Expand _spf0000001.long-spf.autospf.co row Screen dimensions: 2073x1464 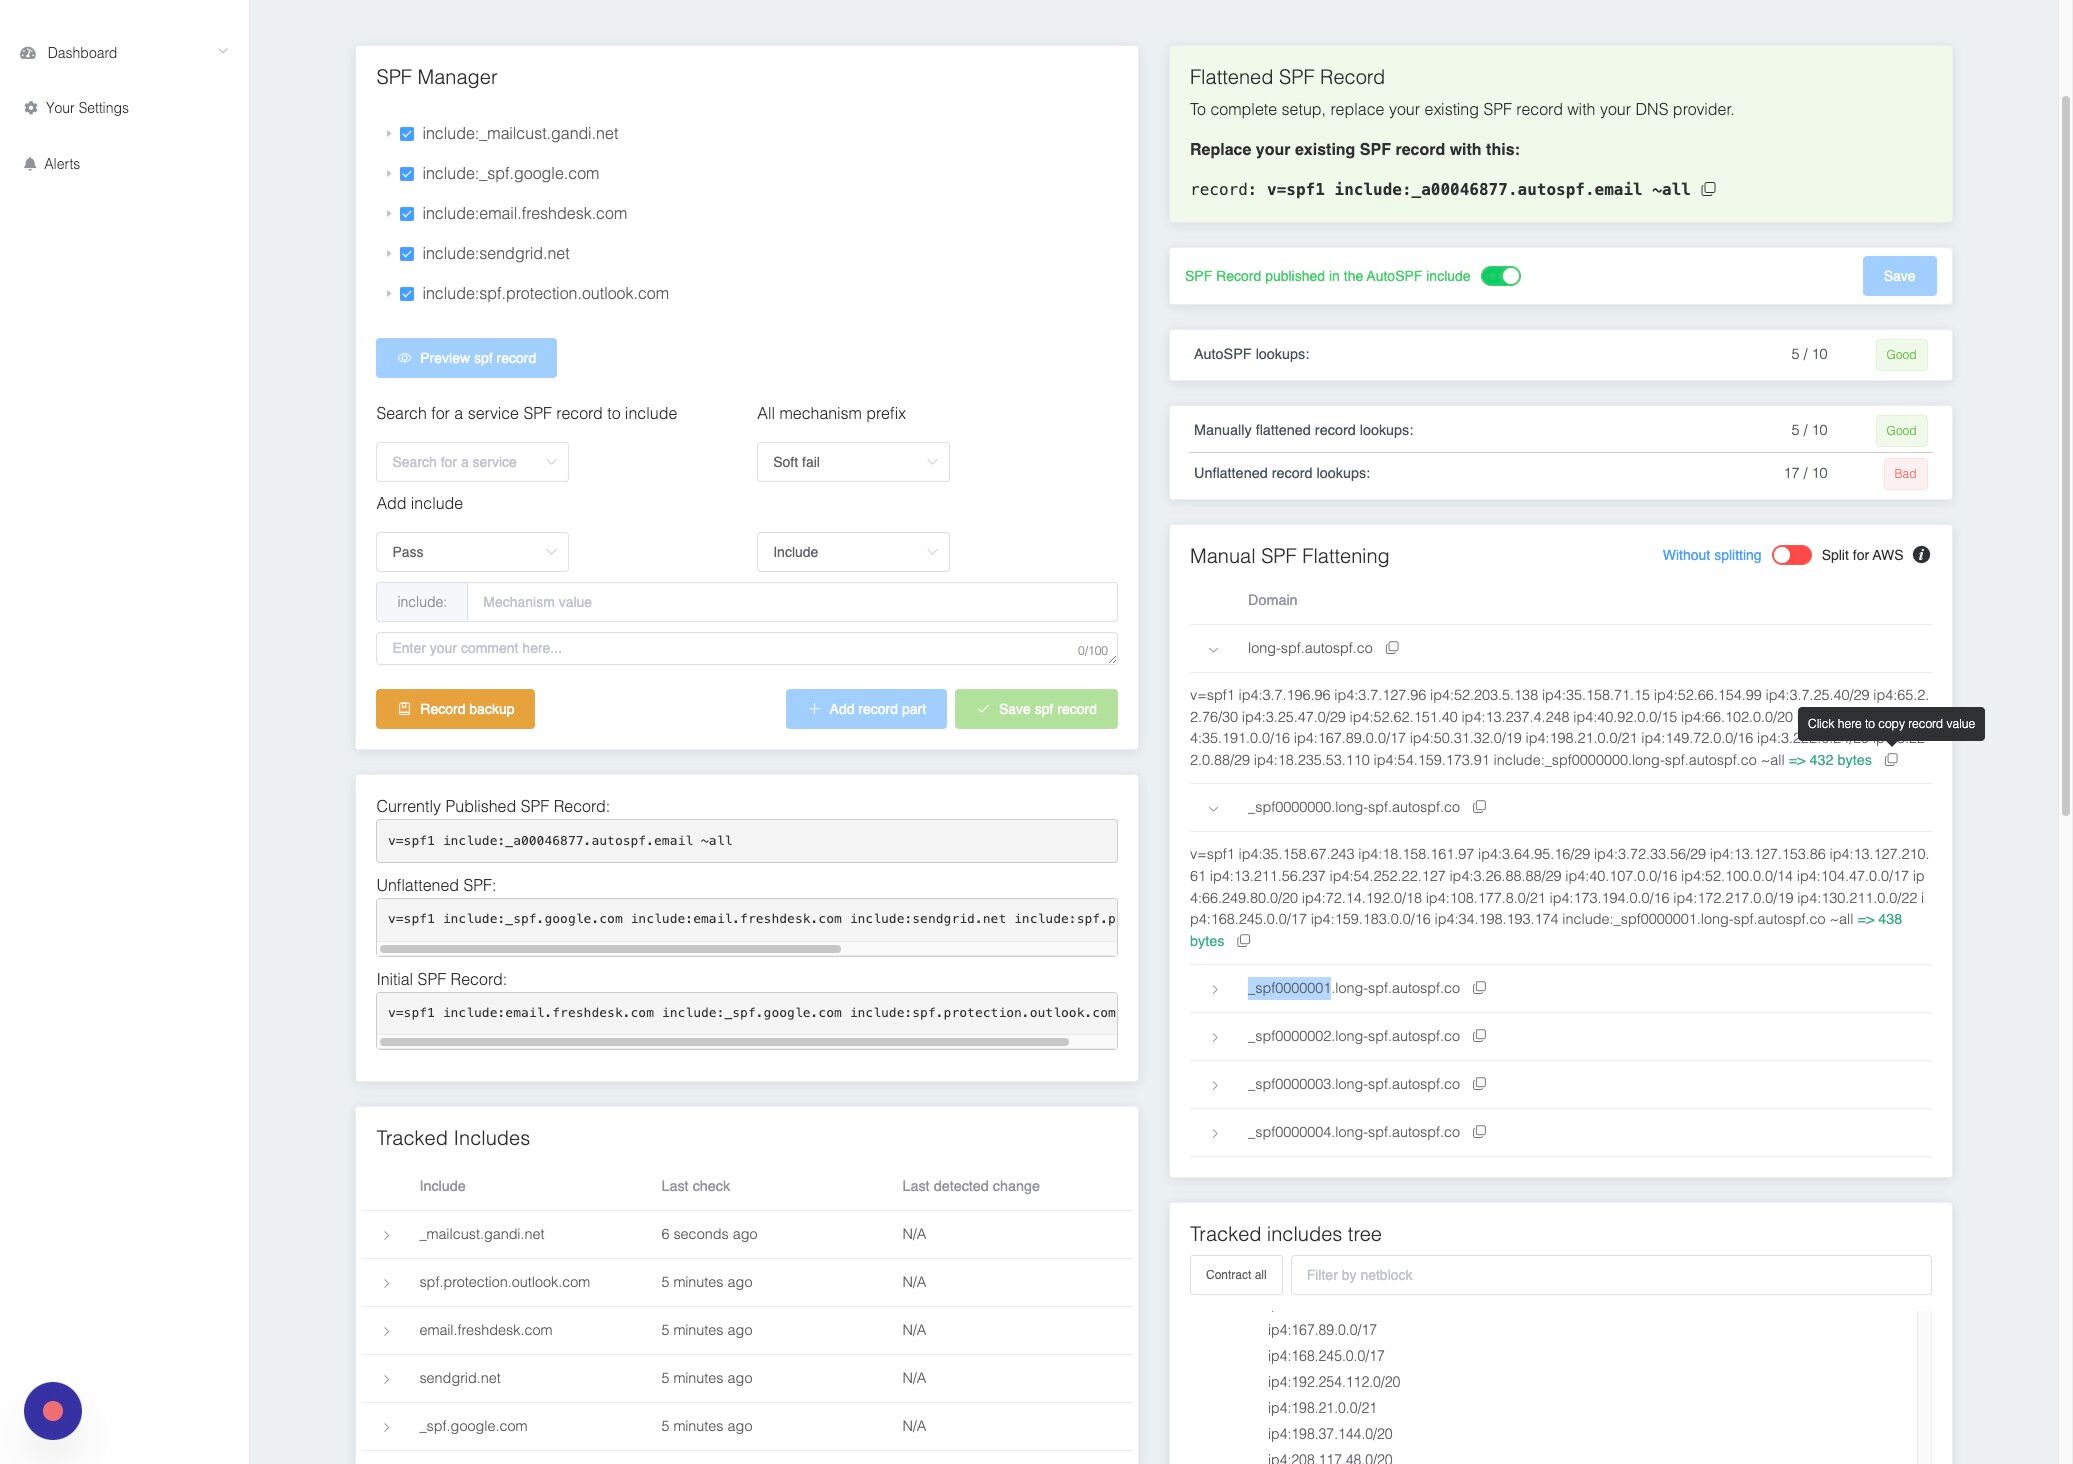tap(1214, 989)
